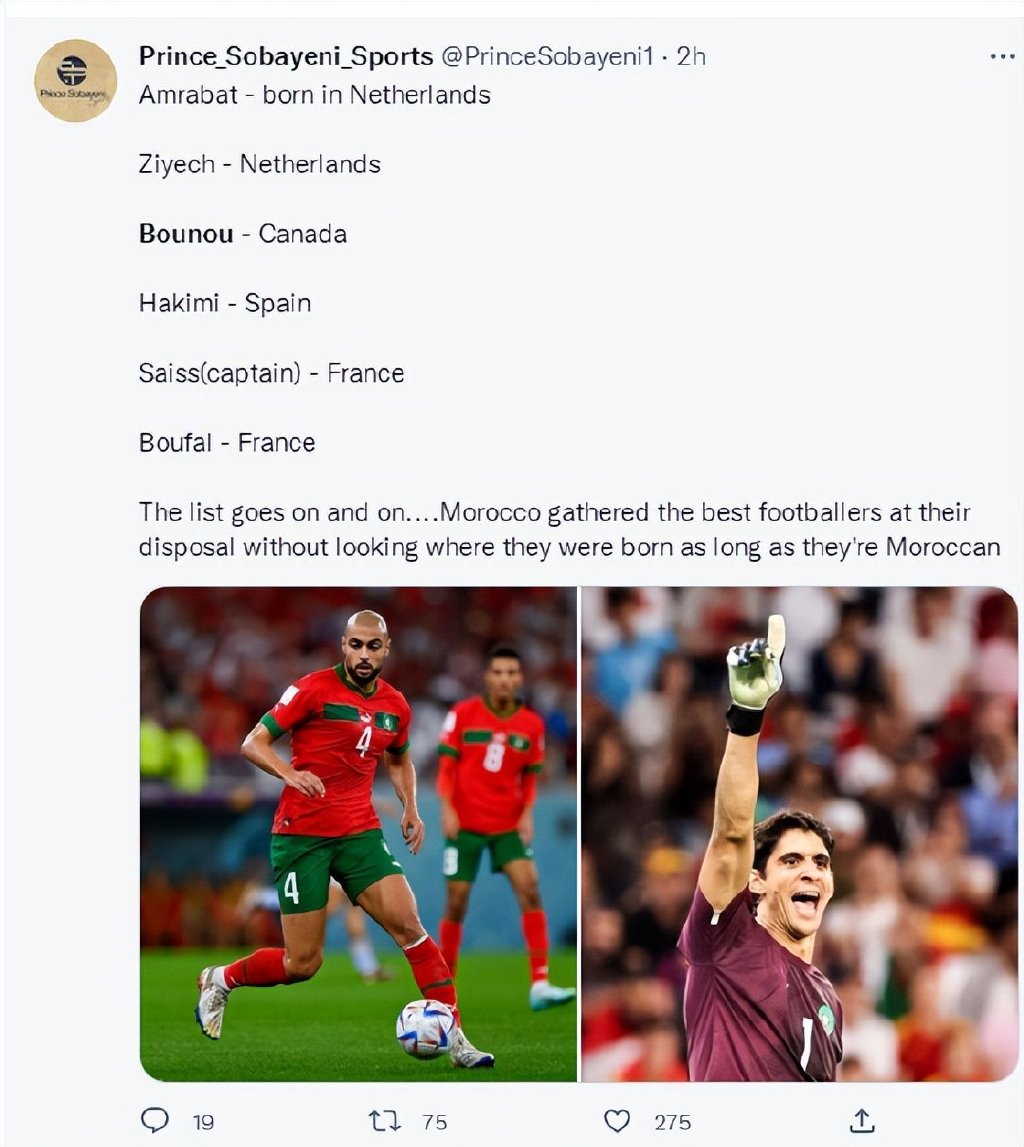1024x1147 pixels.
Task: Click the Hakimi - Spain line
Action: coord(225,303)
